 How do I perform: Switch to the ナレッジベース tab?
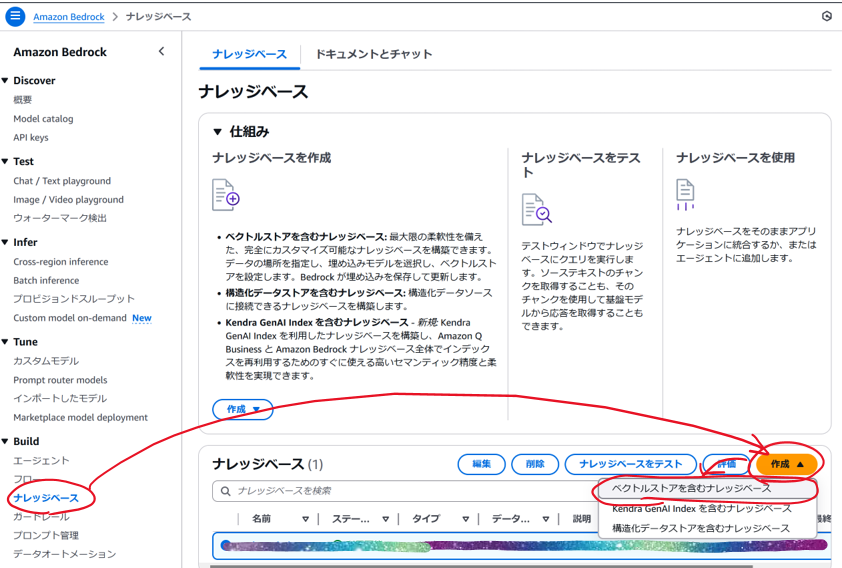250,54
